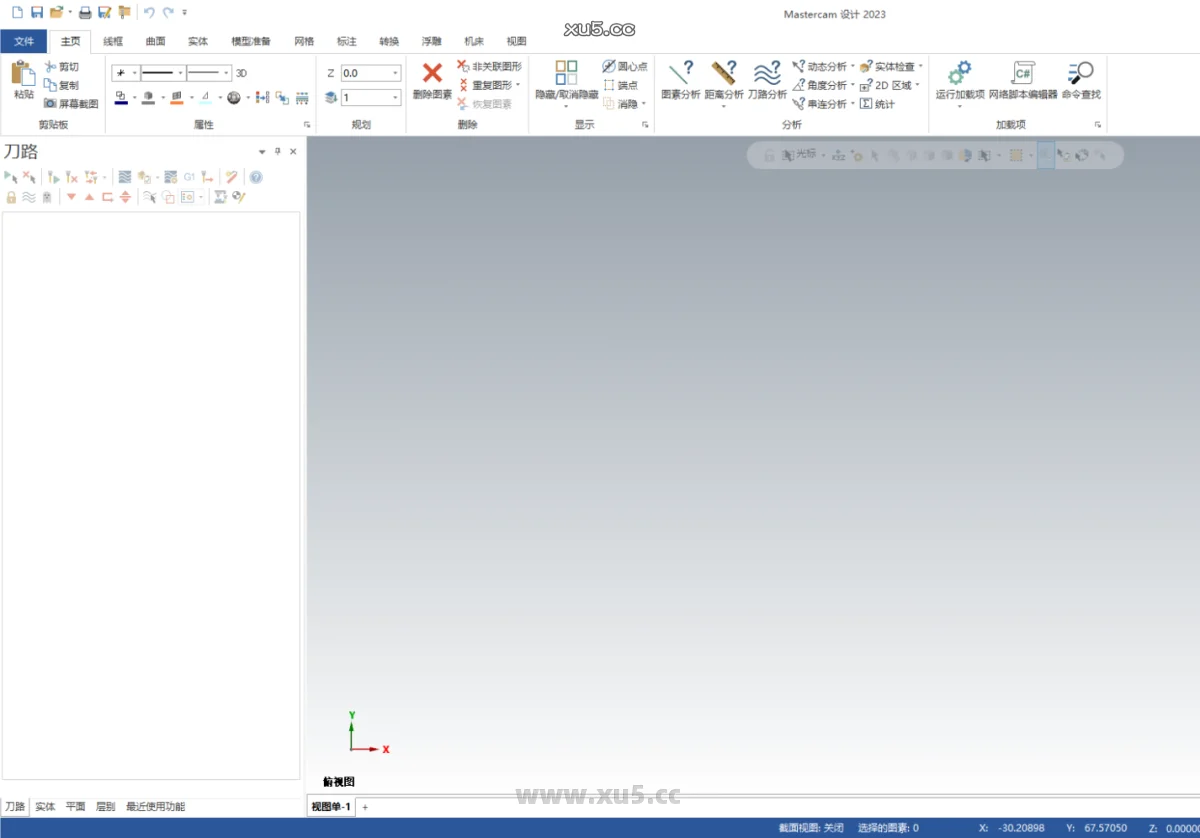Open the level number dropdown
This screenshot has height=838, width=1200.
coord(395,96)
